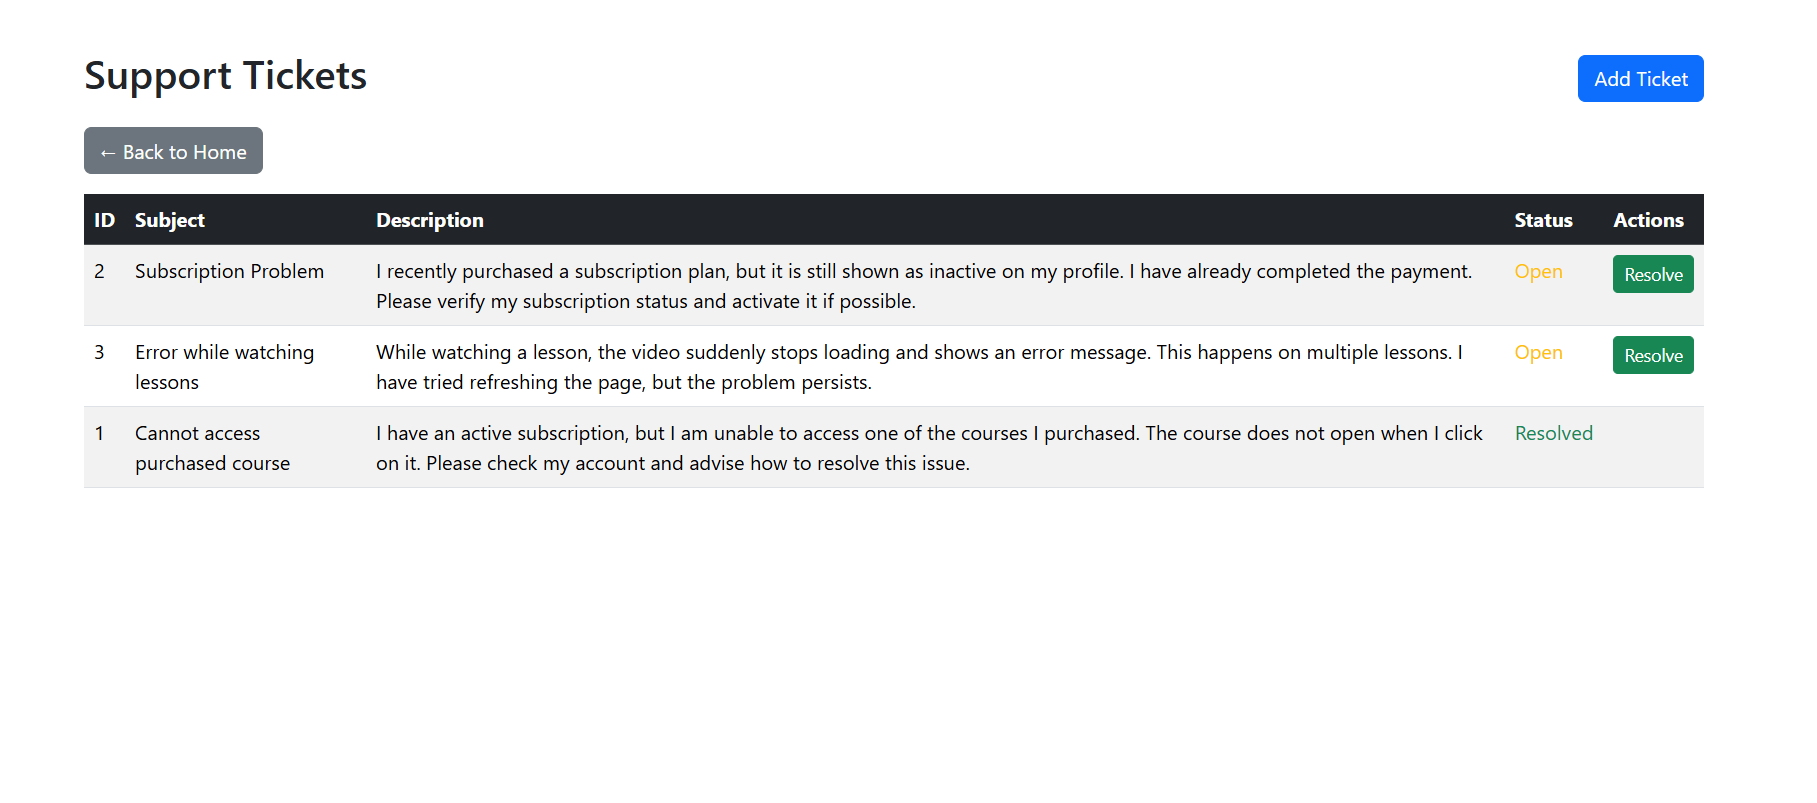Image resolution: width=1817 pixels, height=803 pixels.
Task: Click the description about inaccessible purchased course
Action: coord(928,448)
